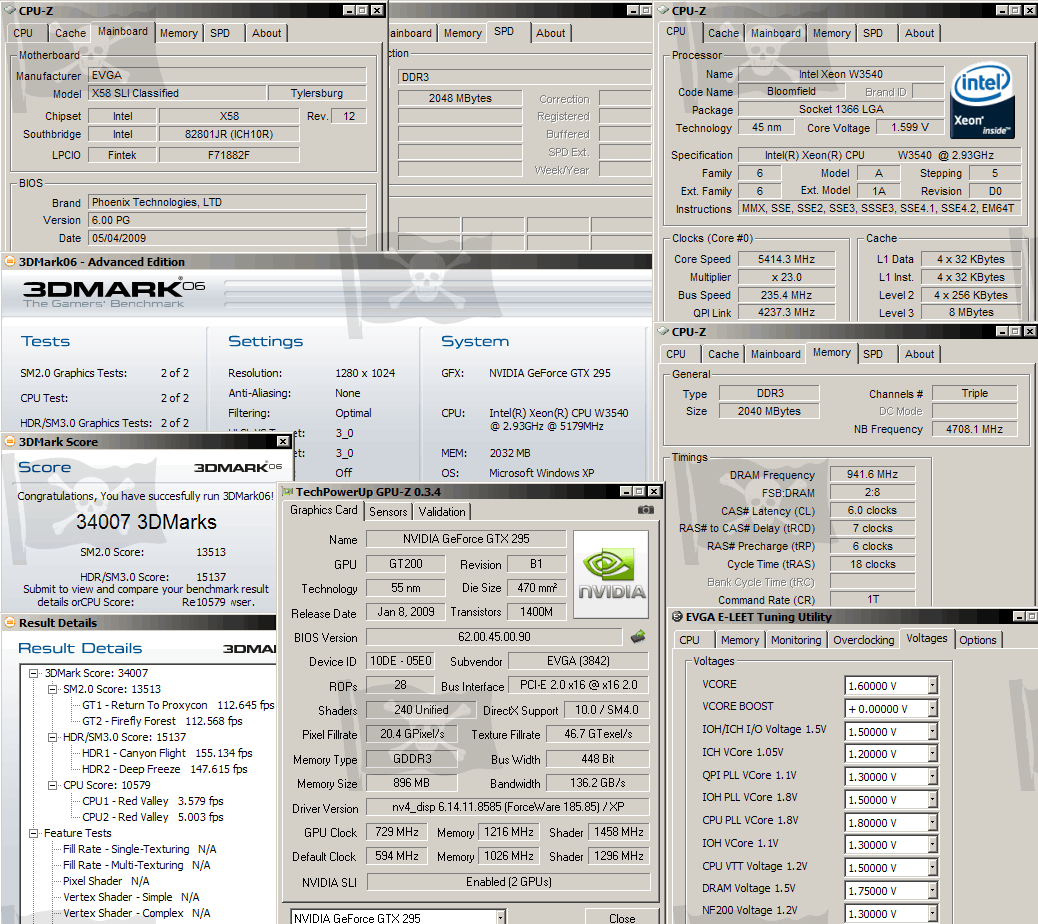Select HDR1 - Canyon Flight result

(x=167, y=753)
